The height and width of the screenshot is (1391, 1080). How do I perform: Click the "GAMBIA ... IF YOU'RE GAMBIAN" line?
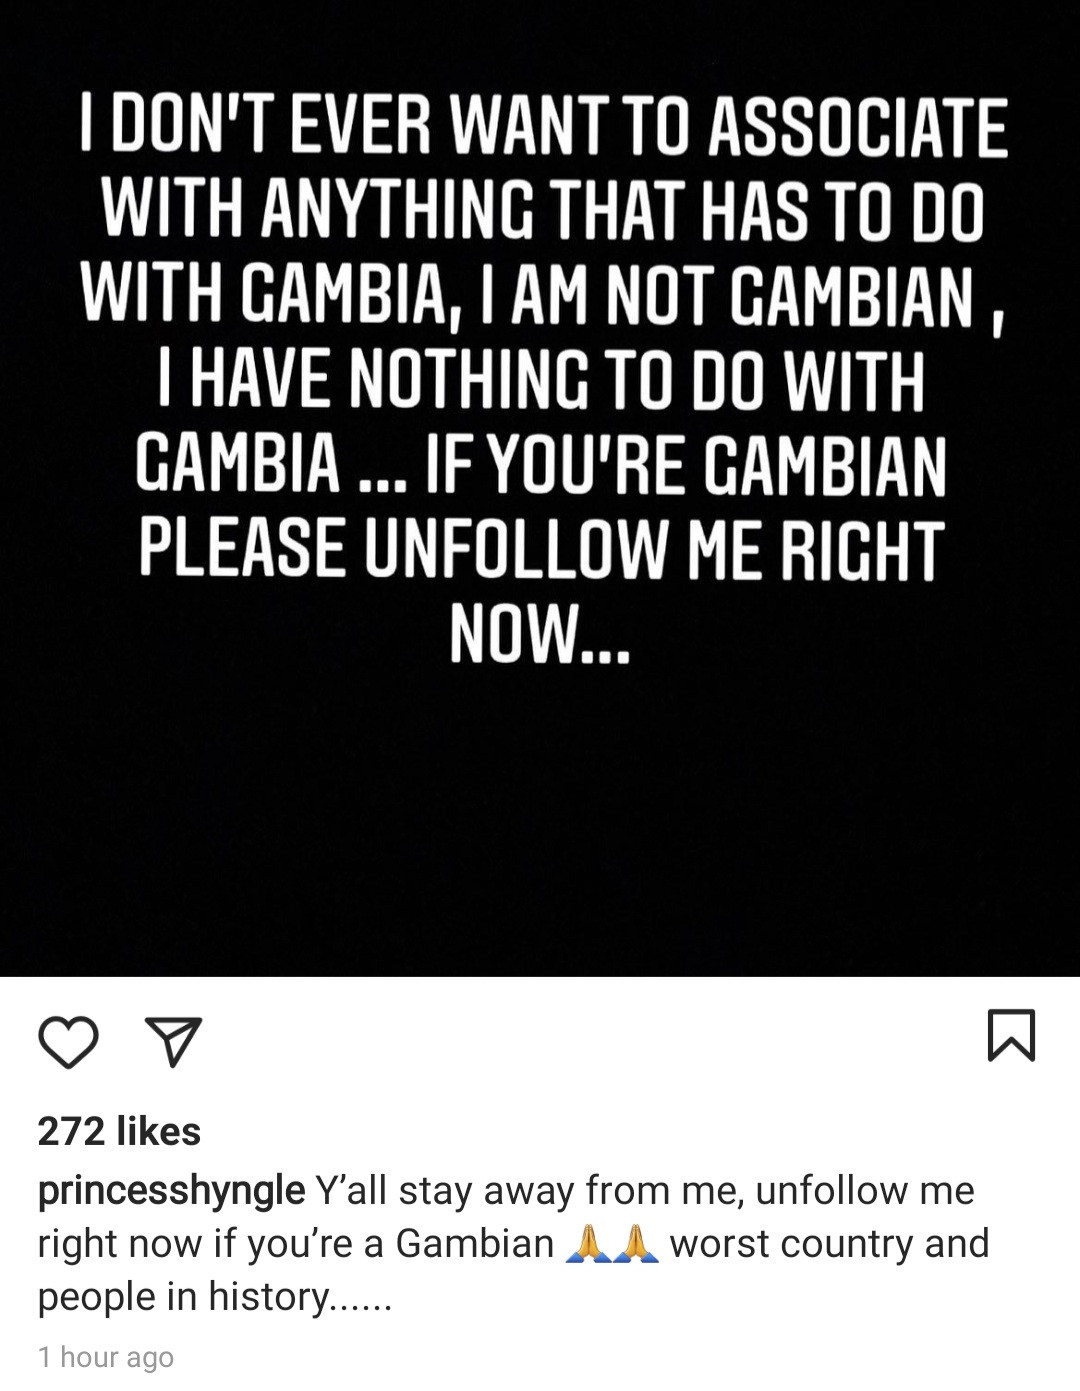point(541,465)
